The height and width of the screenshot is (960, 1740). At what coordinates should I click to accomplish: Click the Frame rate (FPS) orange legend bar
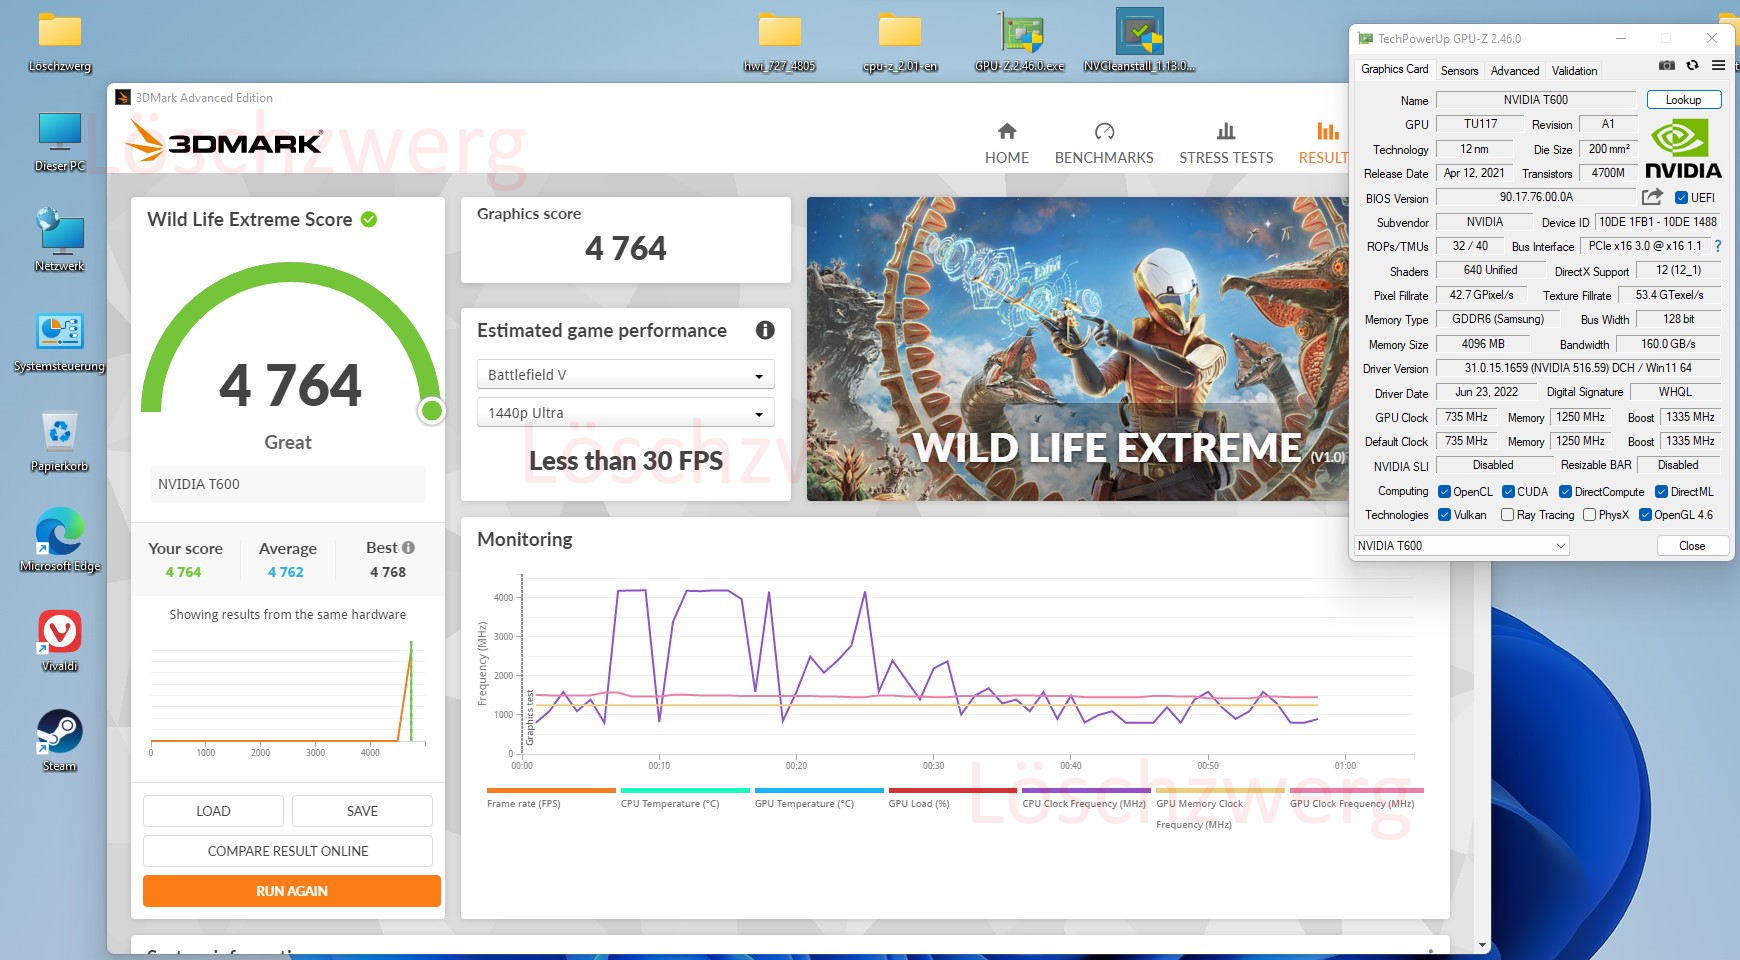point(551,790)
